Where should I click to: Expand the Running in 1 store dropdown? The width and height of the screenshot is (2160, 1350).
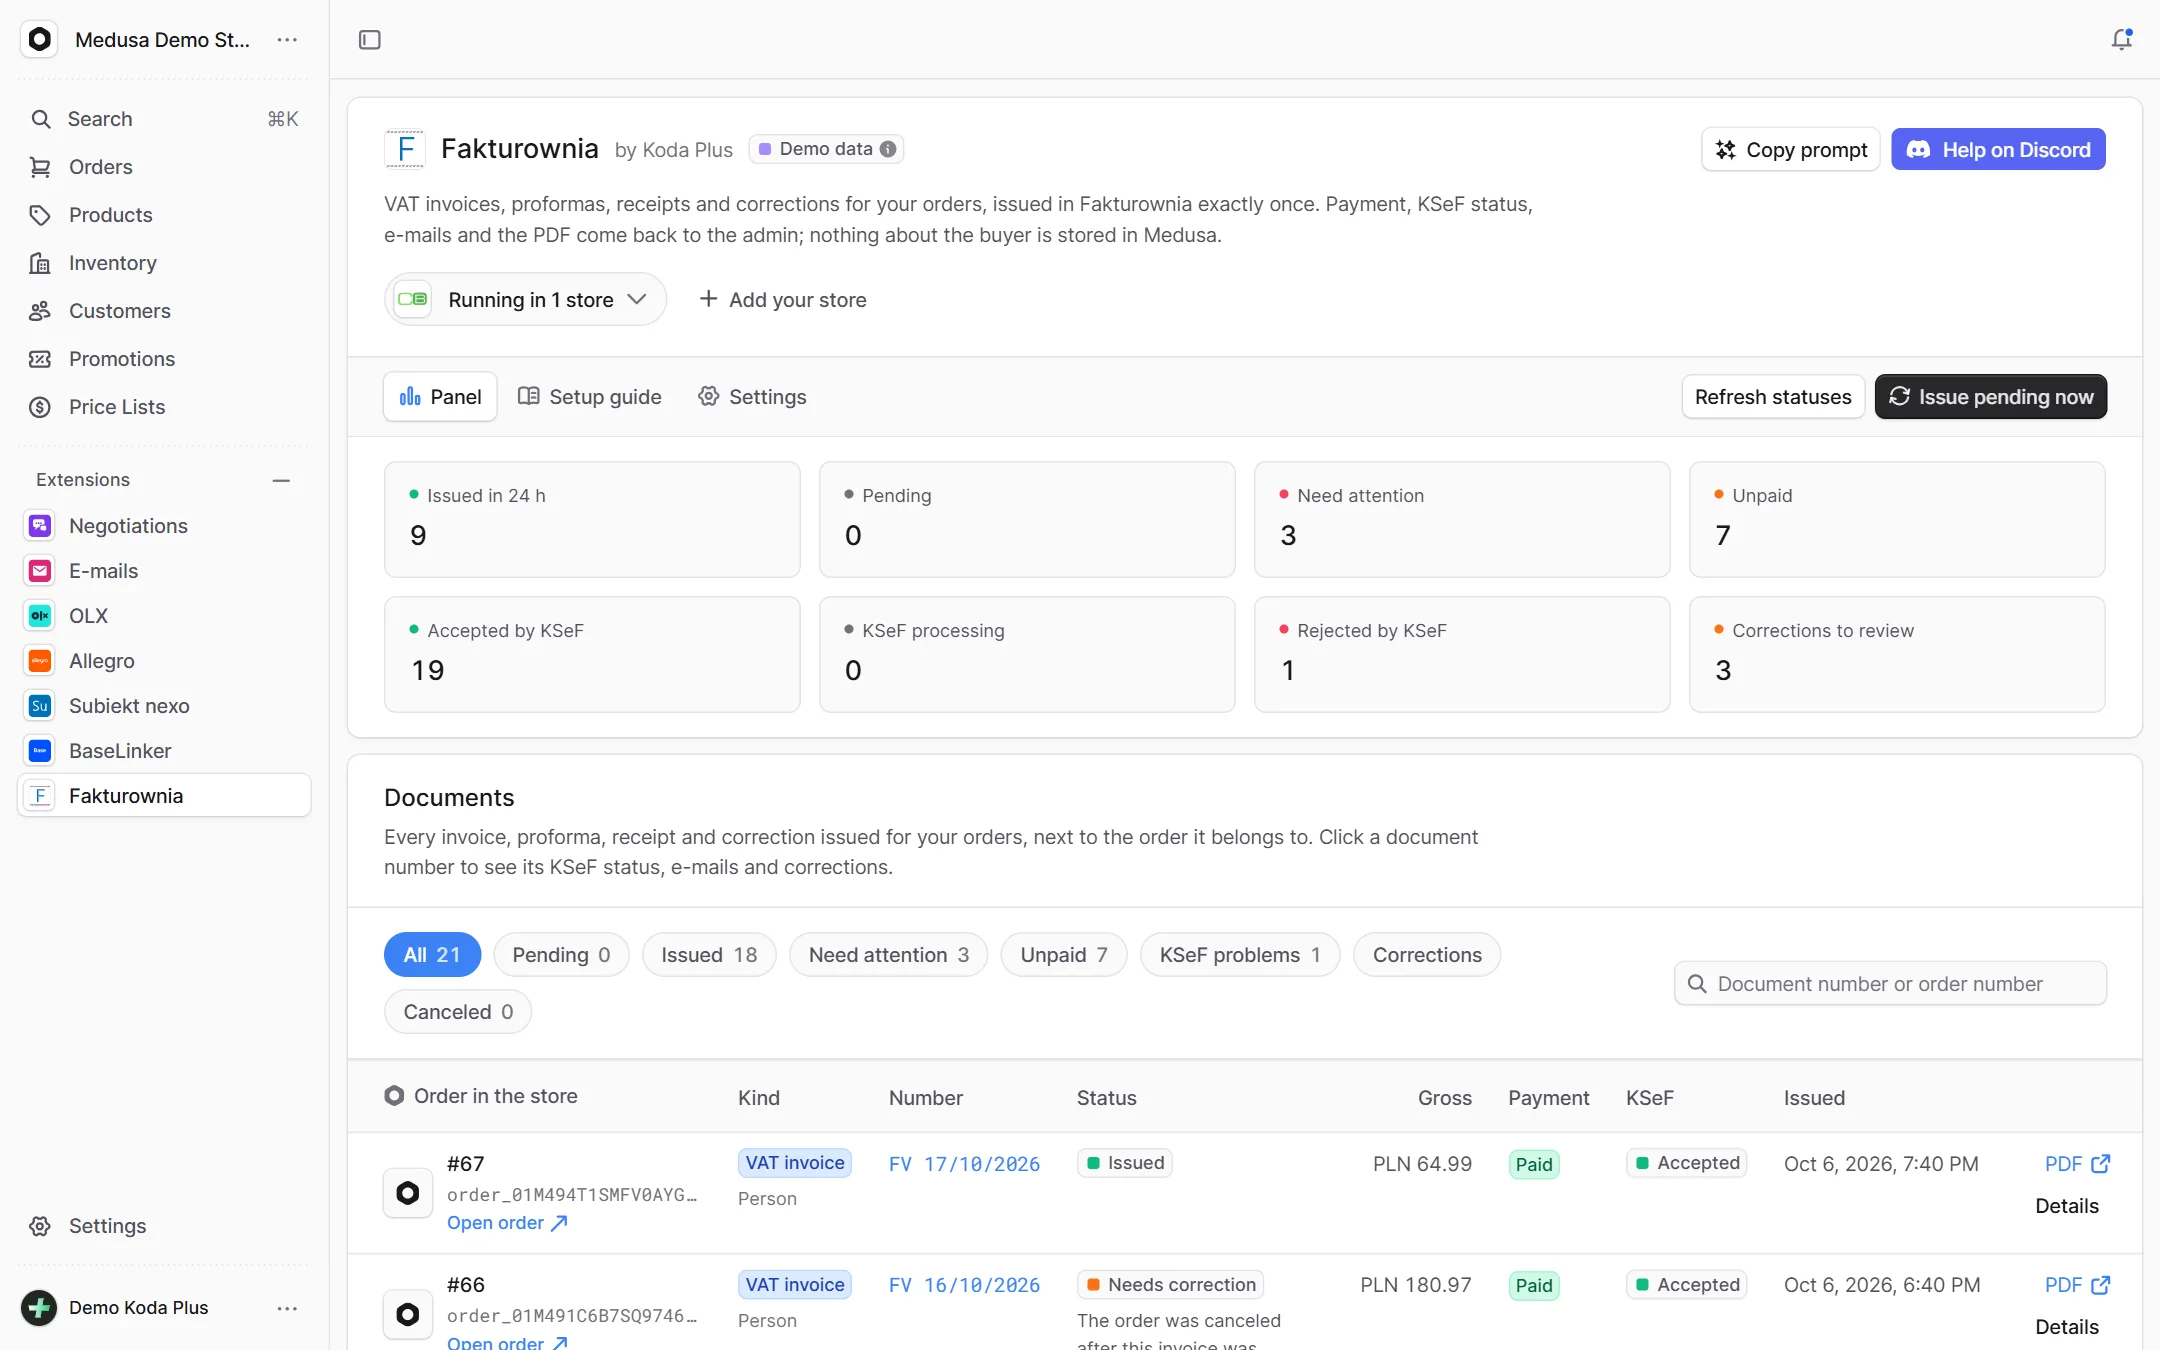526,300
